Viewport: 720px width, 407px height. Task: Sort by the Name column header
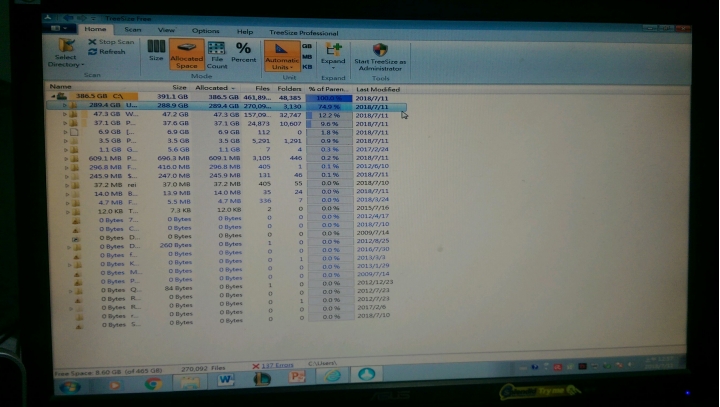point(60,86)
